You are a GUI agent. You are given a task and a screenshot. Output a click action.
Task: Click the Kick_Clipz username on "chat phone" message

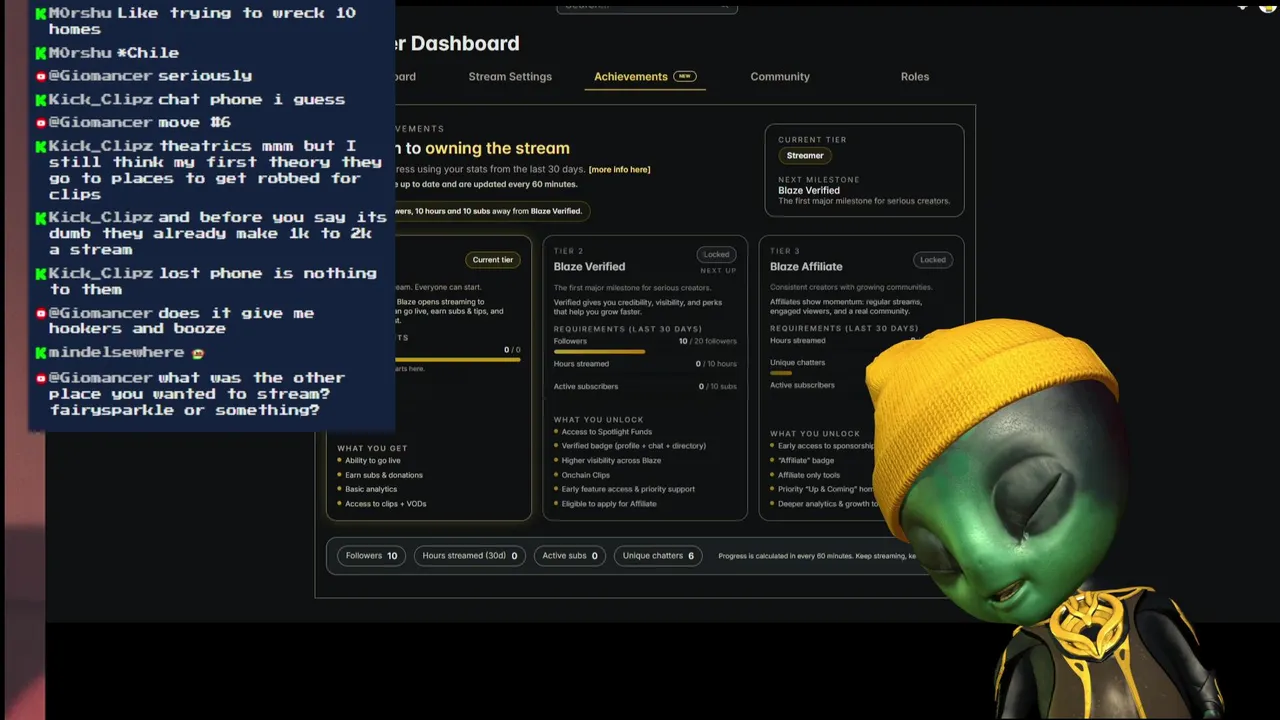(x=101, y=100)
